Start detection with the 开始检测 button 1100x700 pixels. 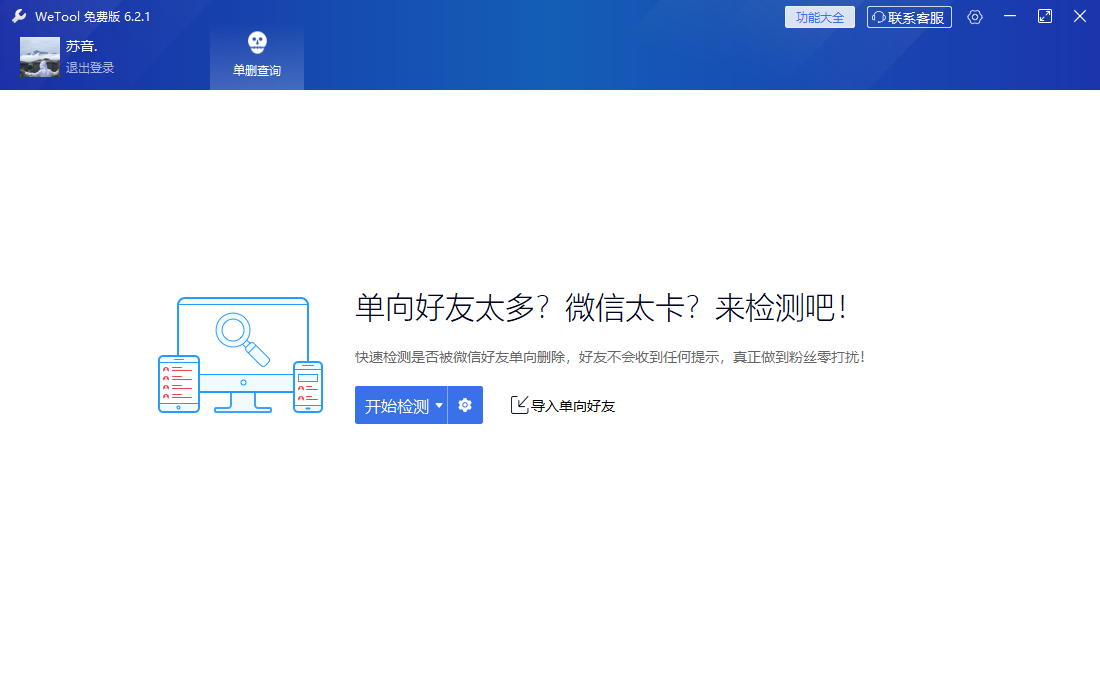pos(396,406)
